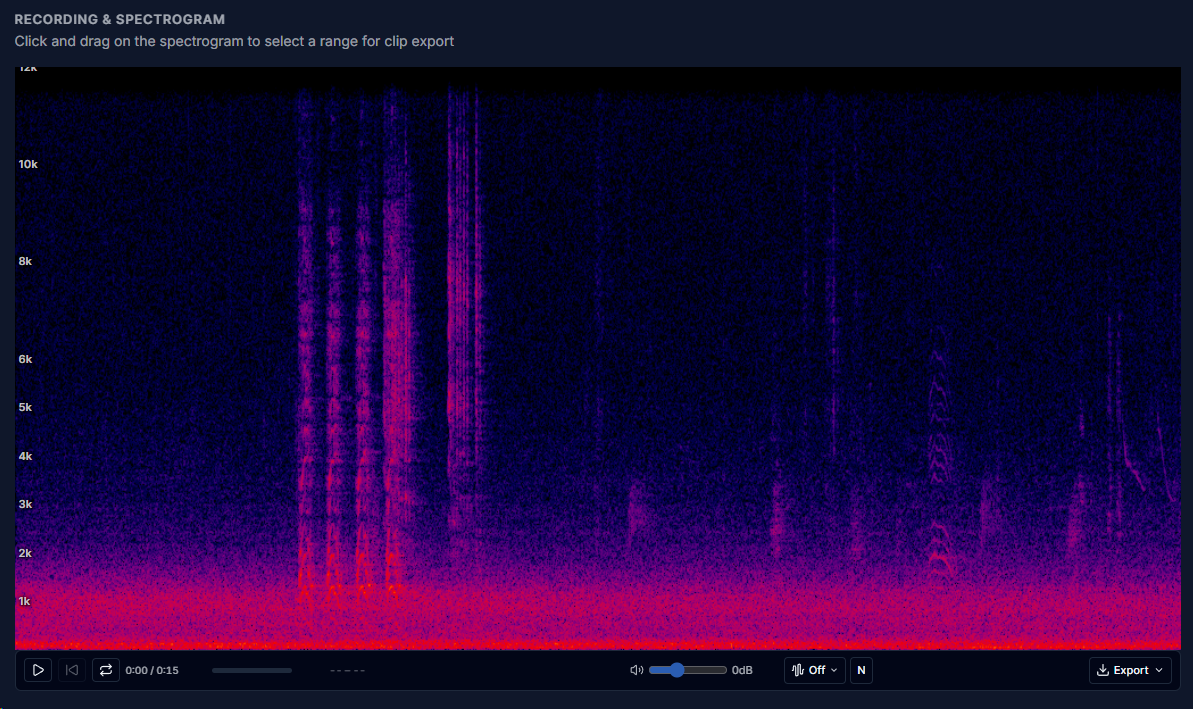Click the download icon in Export
1193x709 pixels.
coord(1103,670)
